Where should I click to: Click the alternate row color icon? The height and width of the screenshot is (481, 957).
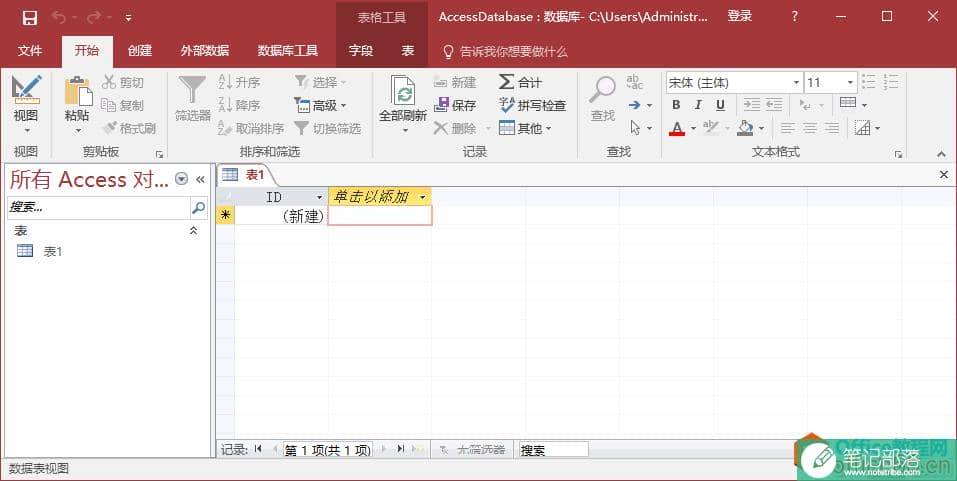click(x=862, y=128)
